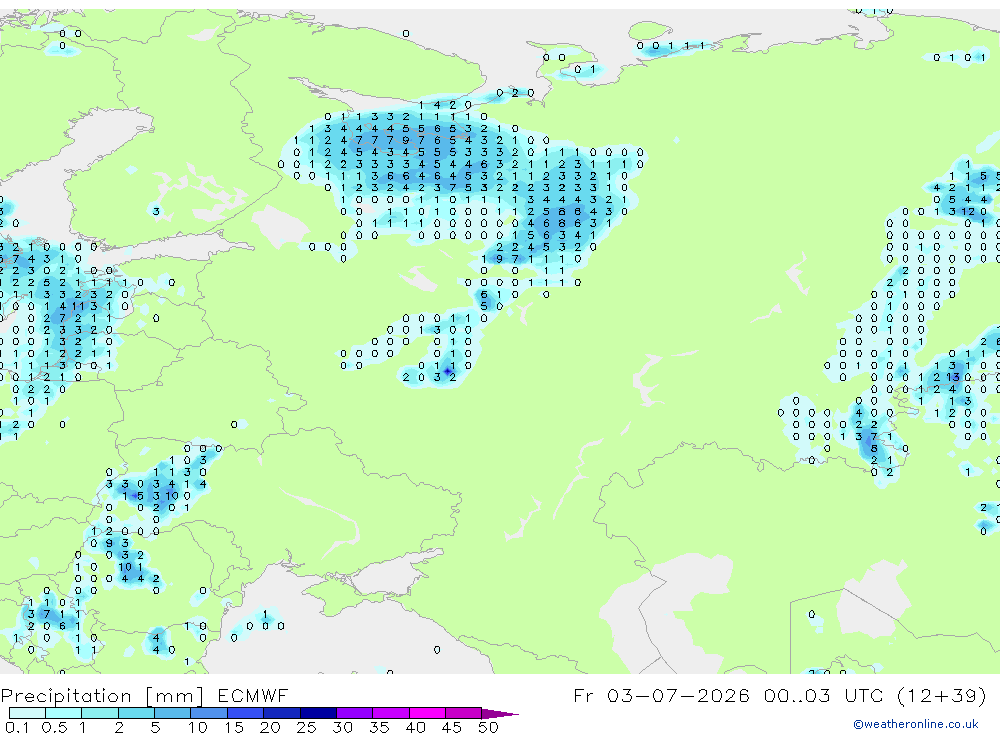
Task: Click the above-50 arrow tip of legend
Action: point(500,714)
